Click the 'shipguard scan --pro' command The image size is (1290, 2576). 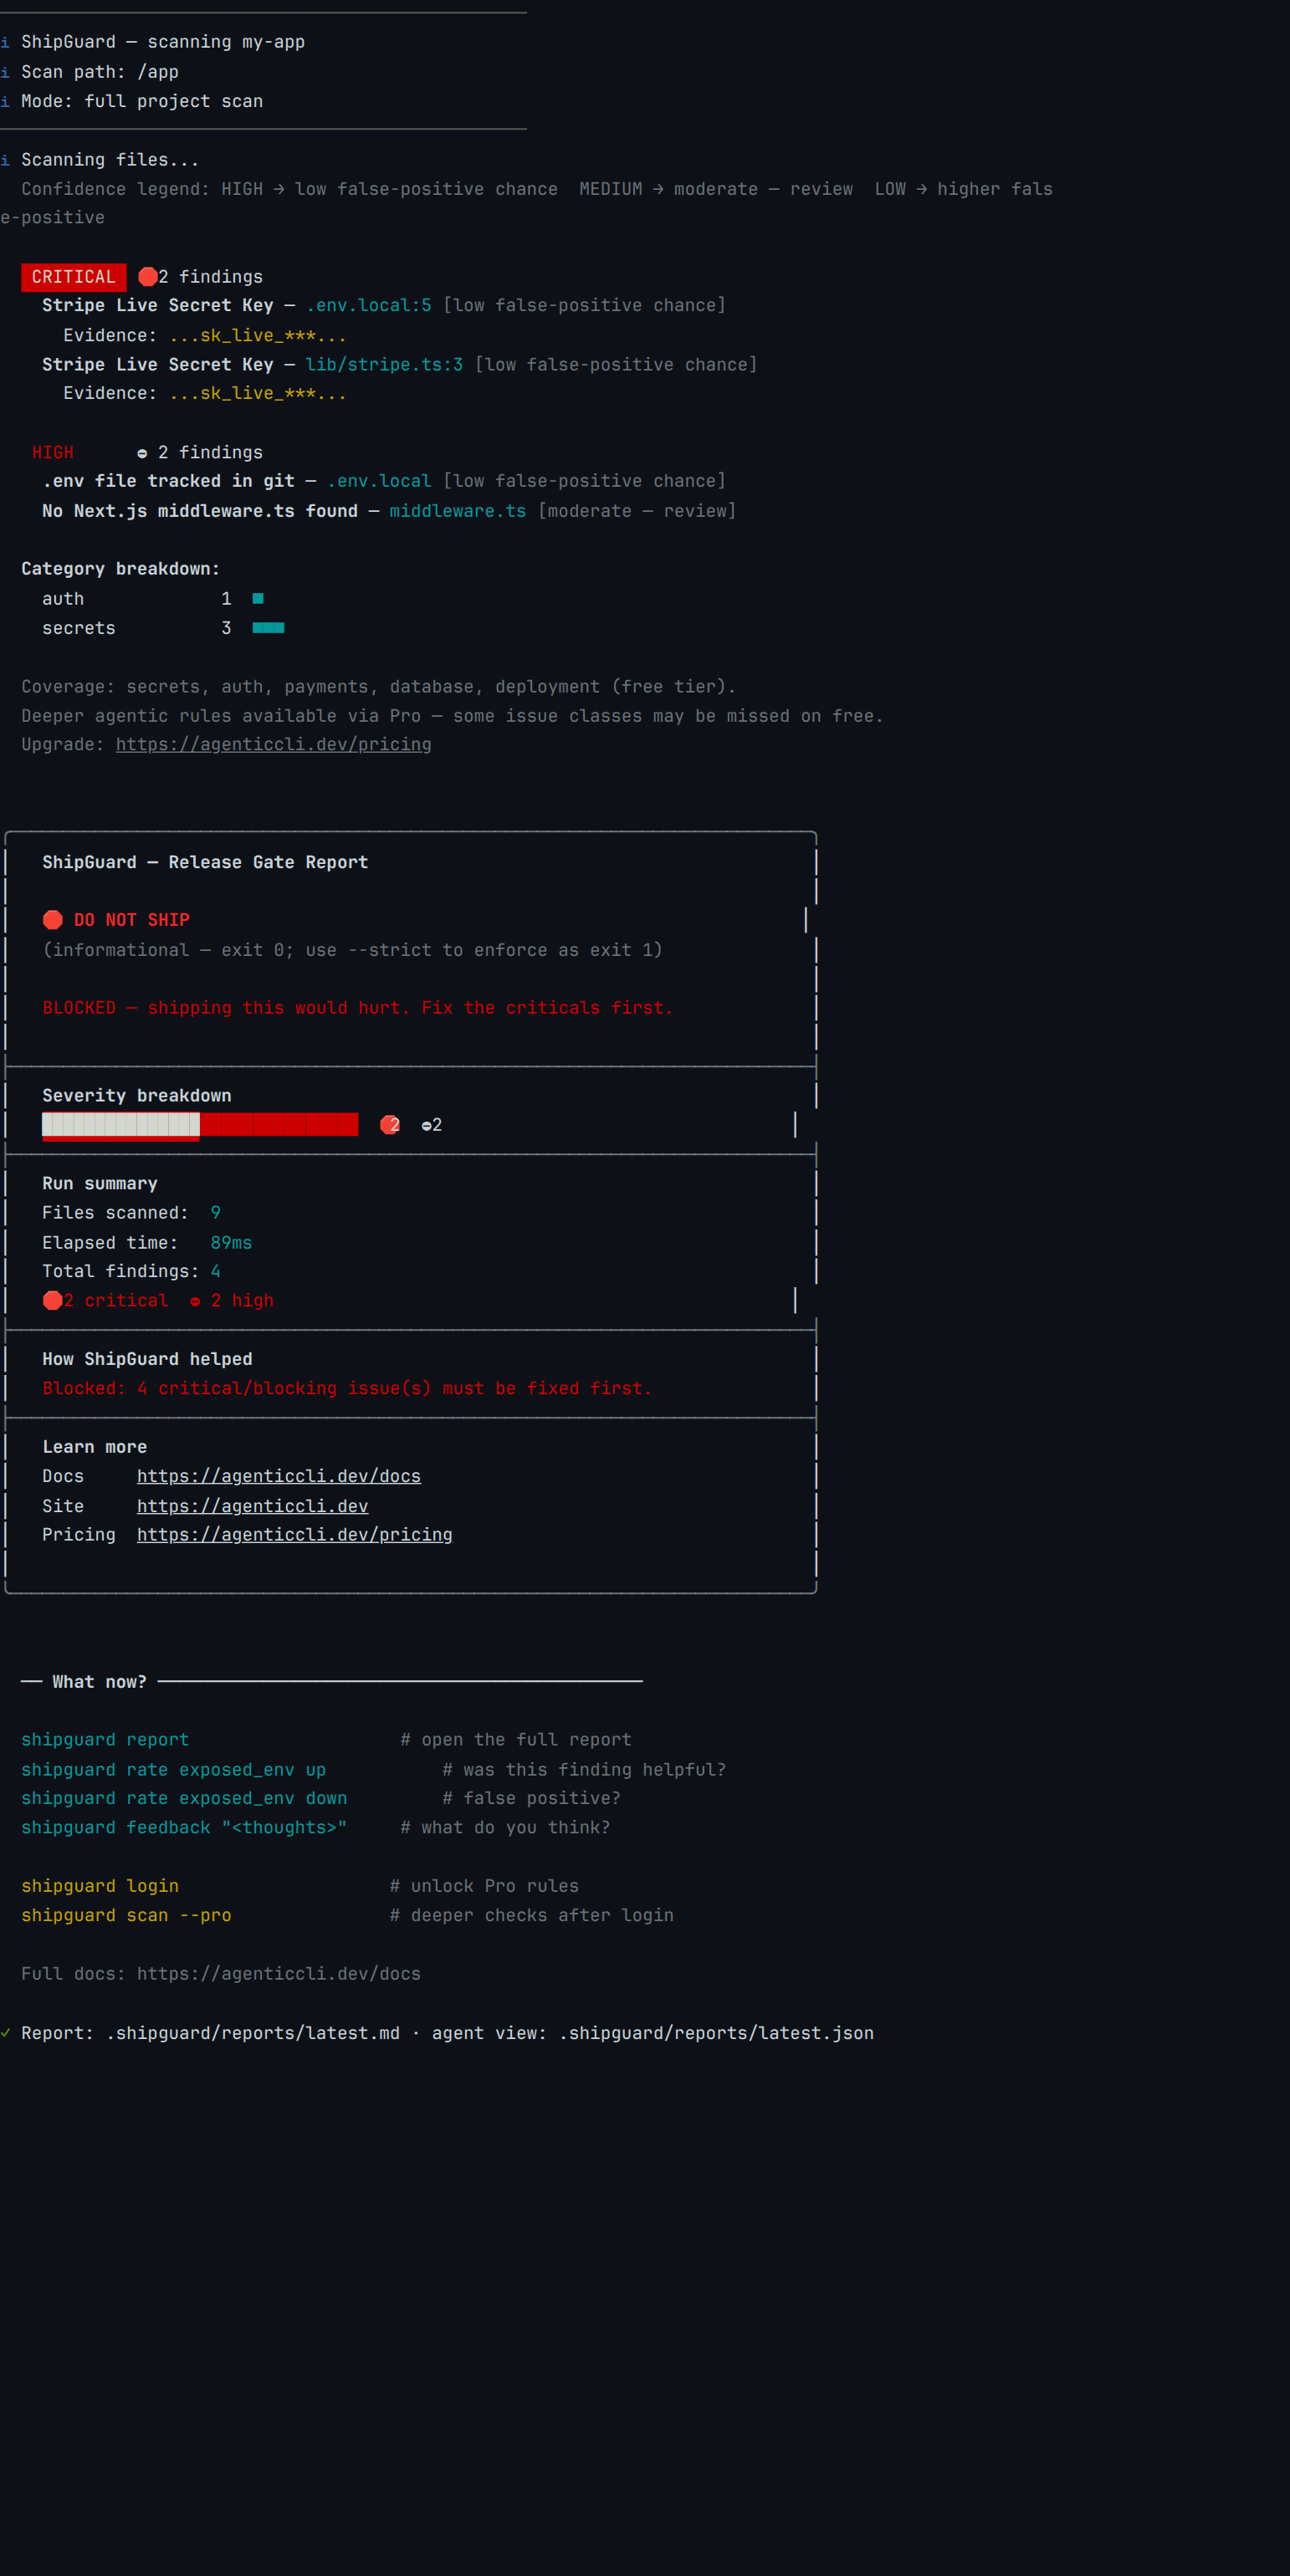[x=126, y=1915]
